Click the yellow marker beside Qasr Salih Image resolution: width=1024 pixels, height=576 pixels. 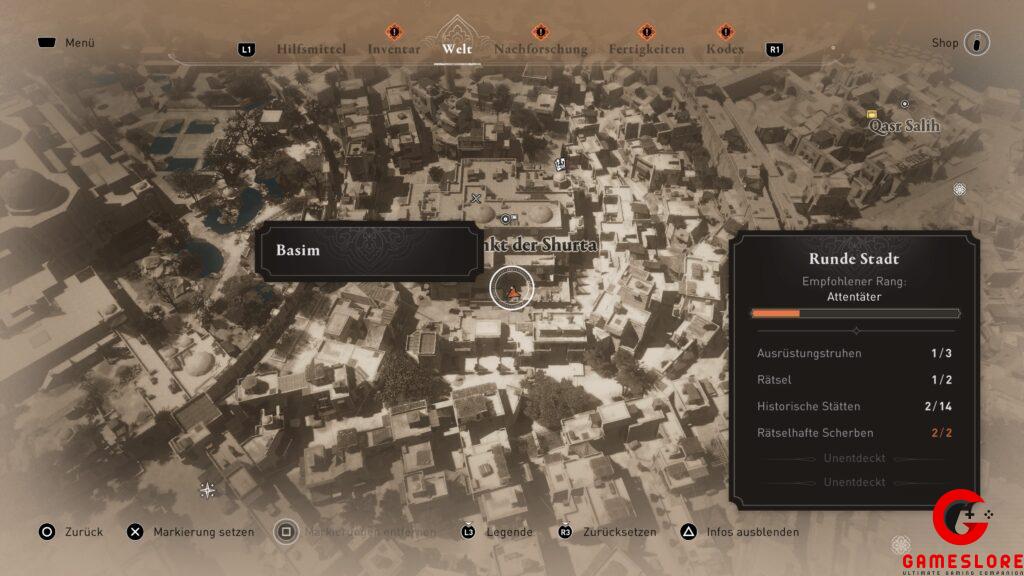tap(872, 114)
